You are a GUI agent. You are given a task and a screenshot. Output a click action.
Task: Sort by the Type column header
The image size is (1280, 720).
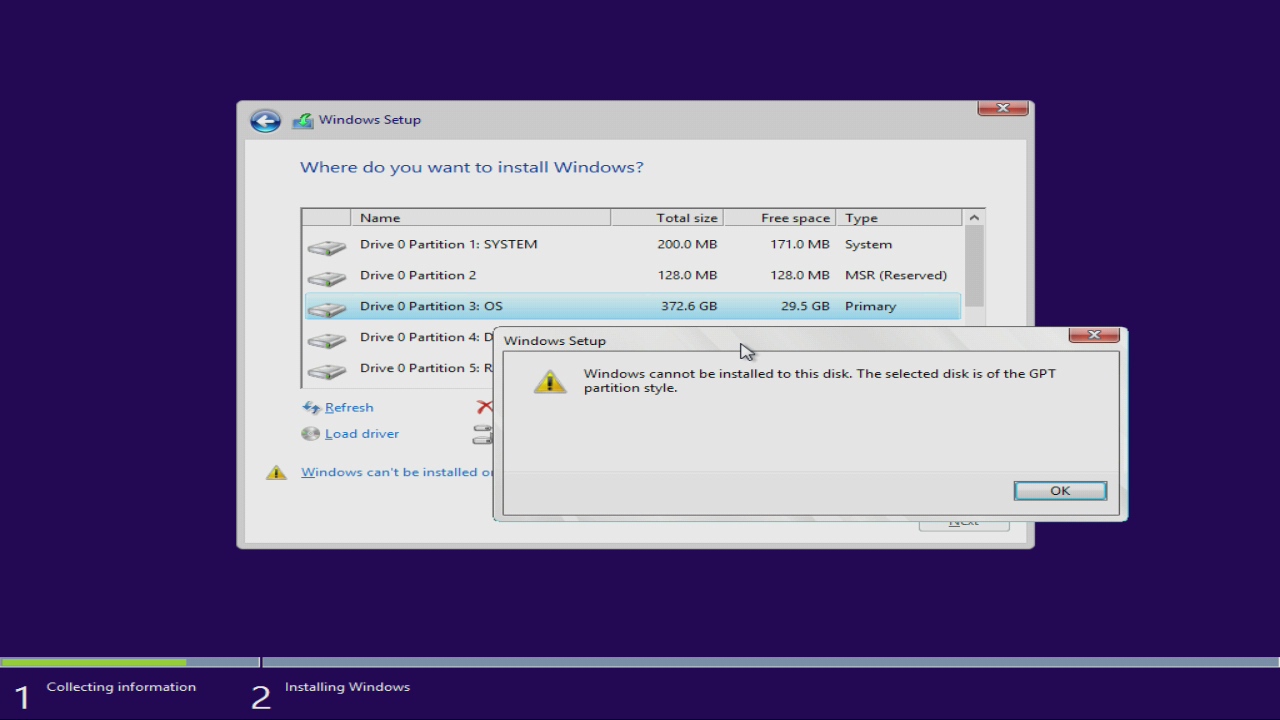click(x=899, y=218)
